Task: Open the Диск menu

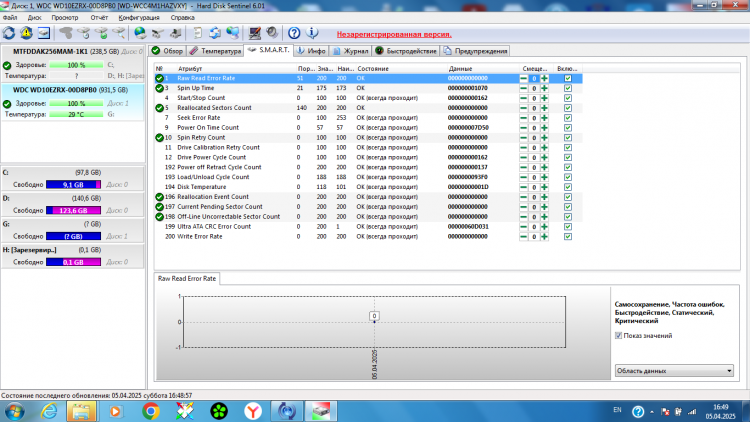Action: pyautogui.click(x=34, y=18)
